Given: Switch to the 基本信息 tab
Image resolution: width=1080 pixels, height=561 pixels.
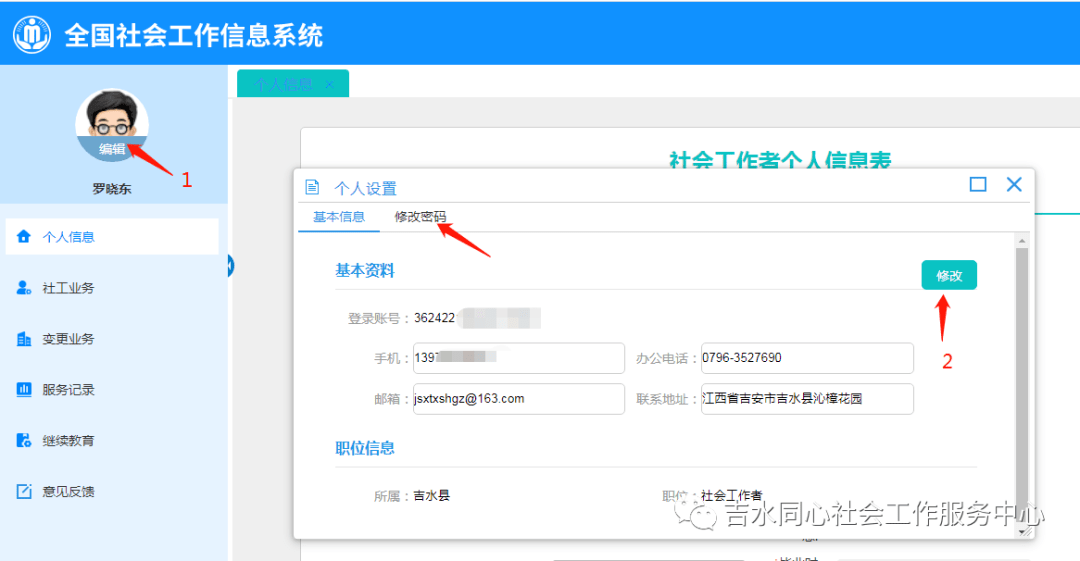Looking at the screenshot, I should (339, 217).
